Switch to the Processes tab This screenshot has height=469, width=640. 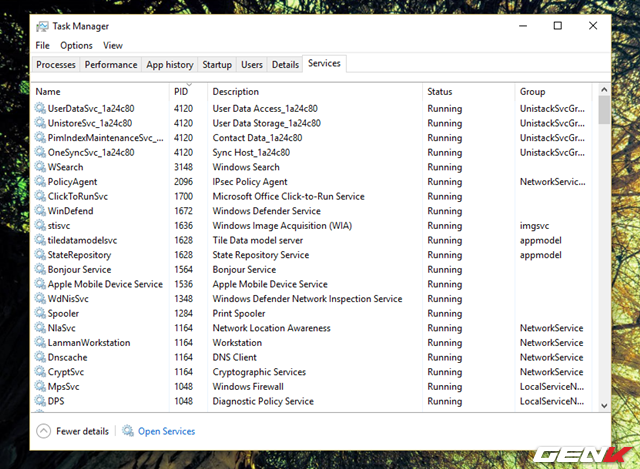56,64
